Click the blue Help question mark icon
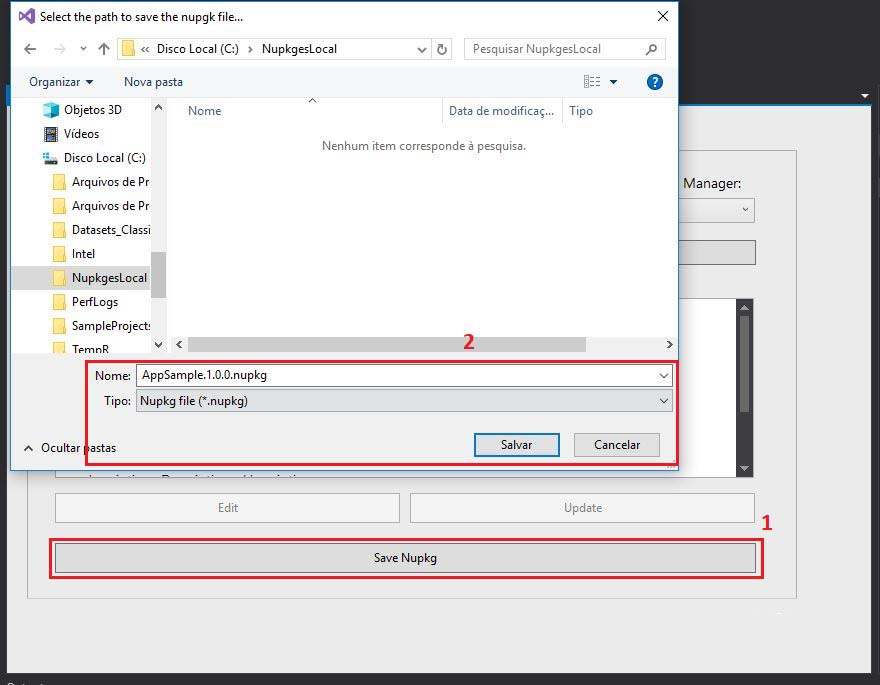Viewport: 880px width, 685px height. (x=655, y=82)
